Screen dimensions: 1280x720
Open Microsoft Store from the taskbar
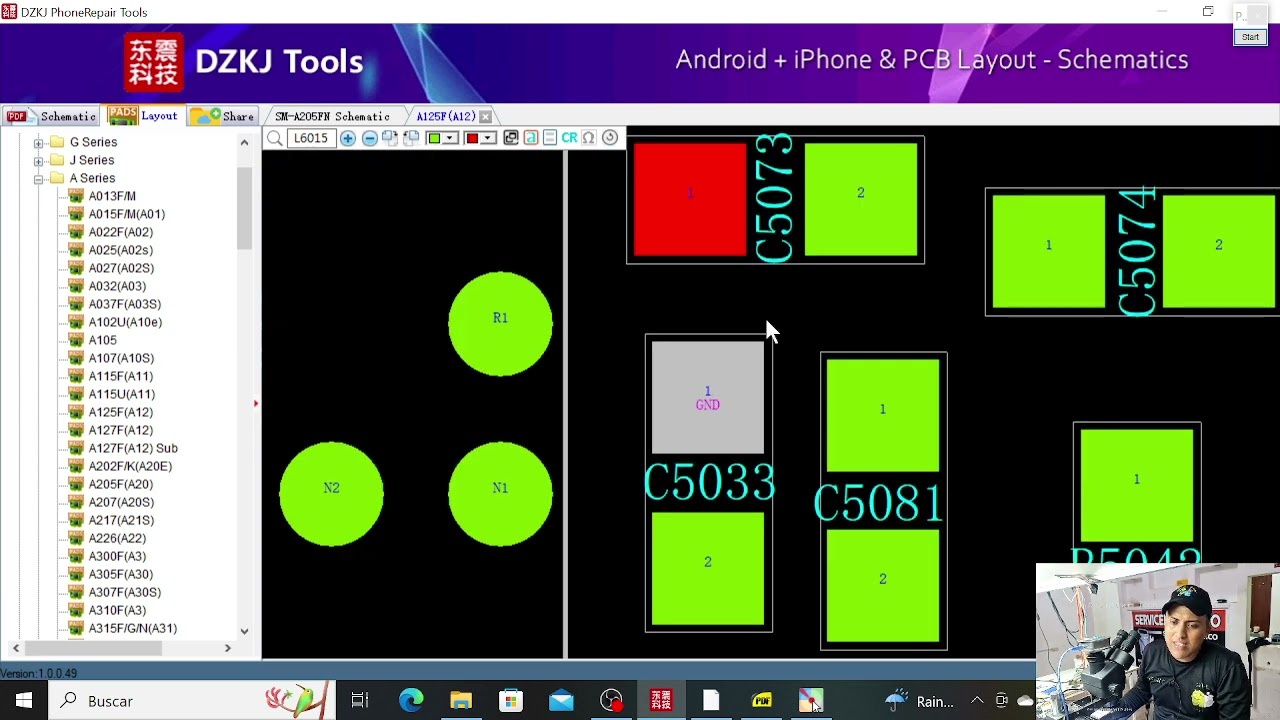(511, 701)
